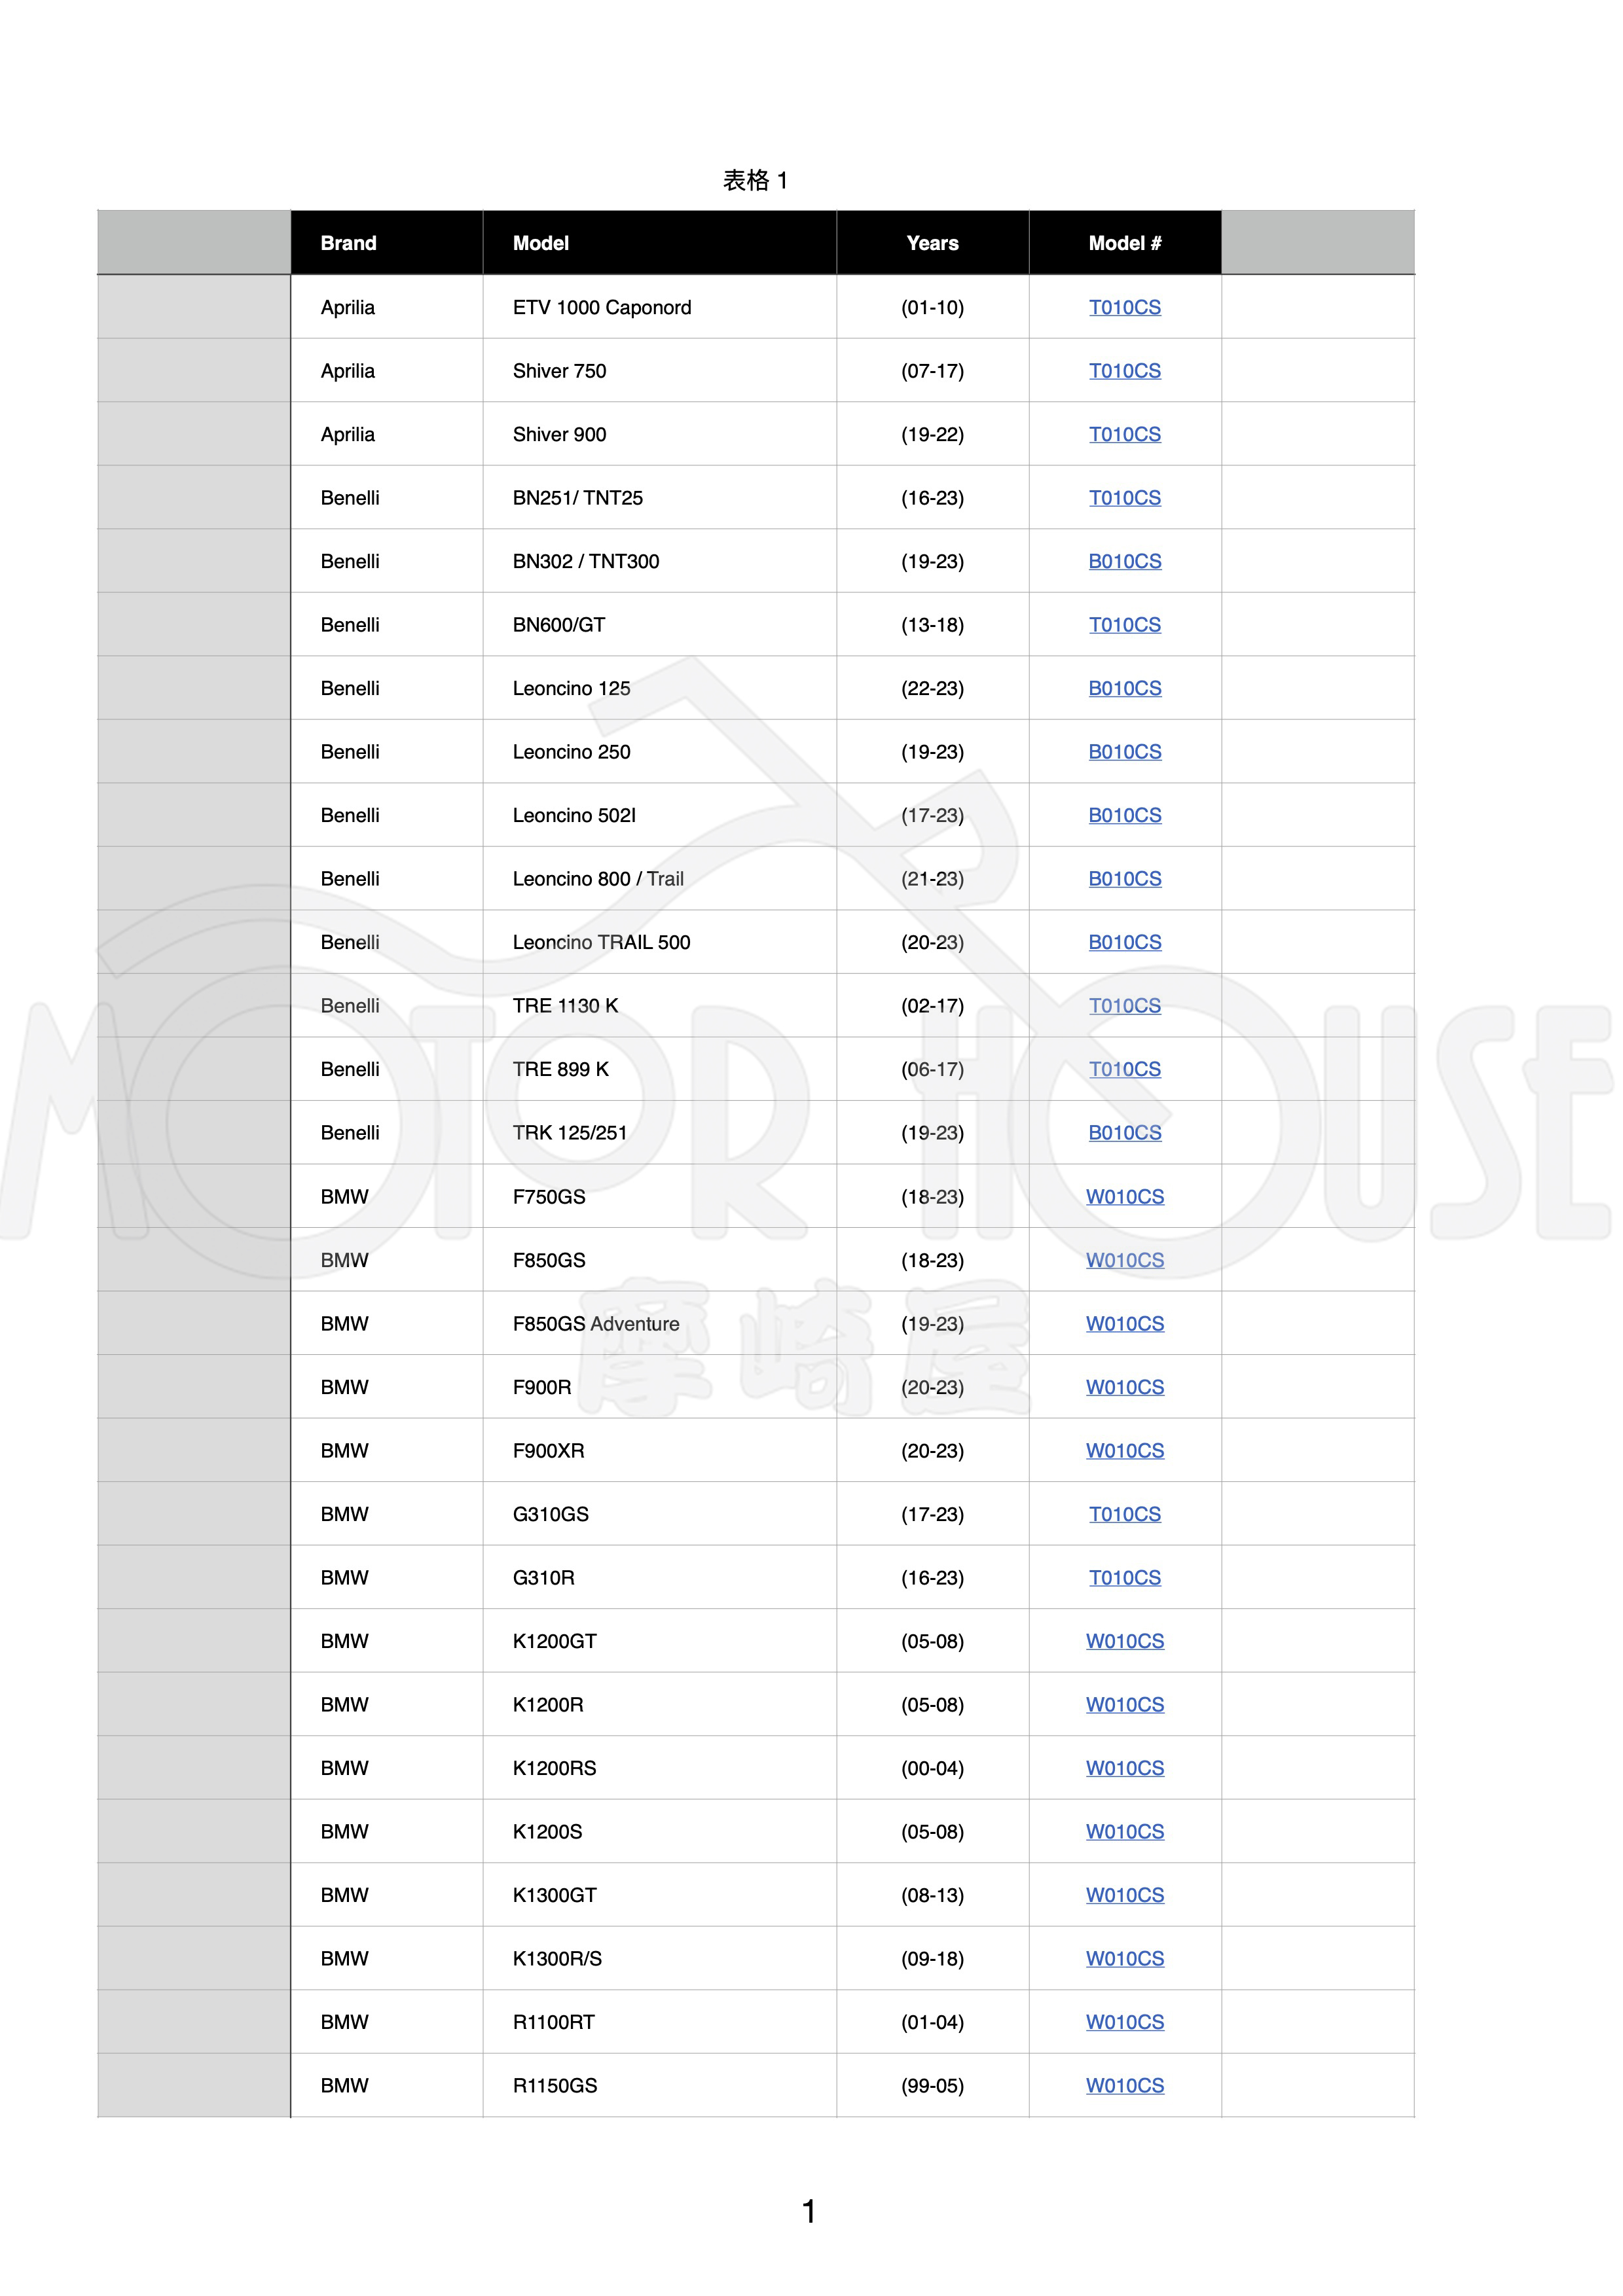Click the W010CS link for F850GS Adventure
1623x2296 pixels.
point(1124,1324)
